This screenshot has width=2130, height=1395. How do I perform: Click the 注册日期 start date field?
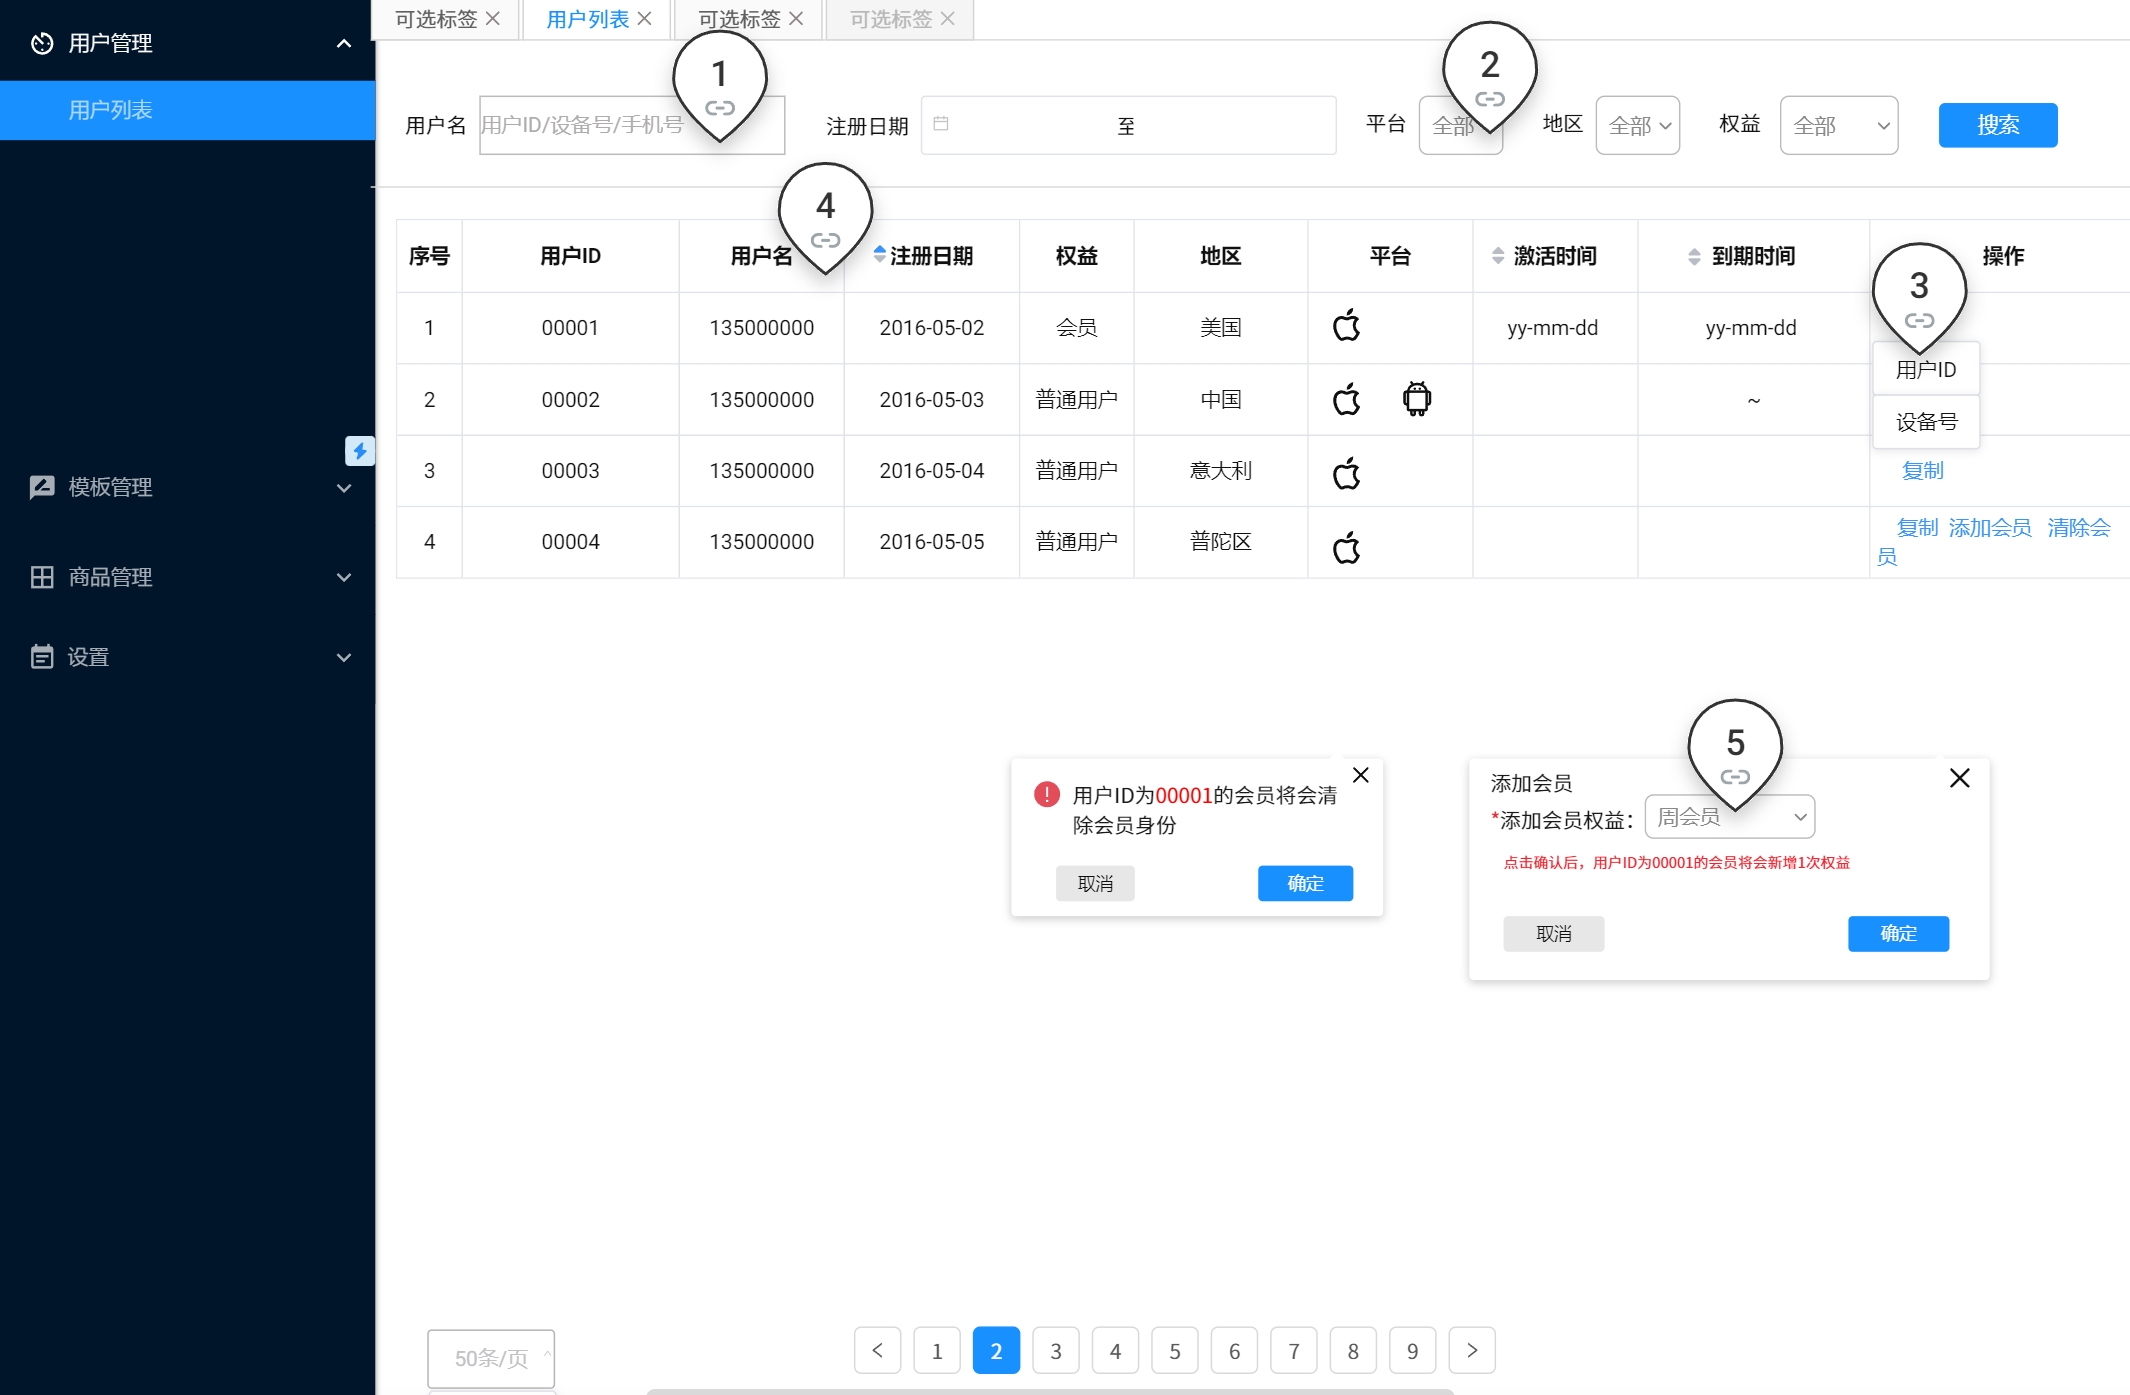coord(1020,125)
